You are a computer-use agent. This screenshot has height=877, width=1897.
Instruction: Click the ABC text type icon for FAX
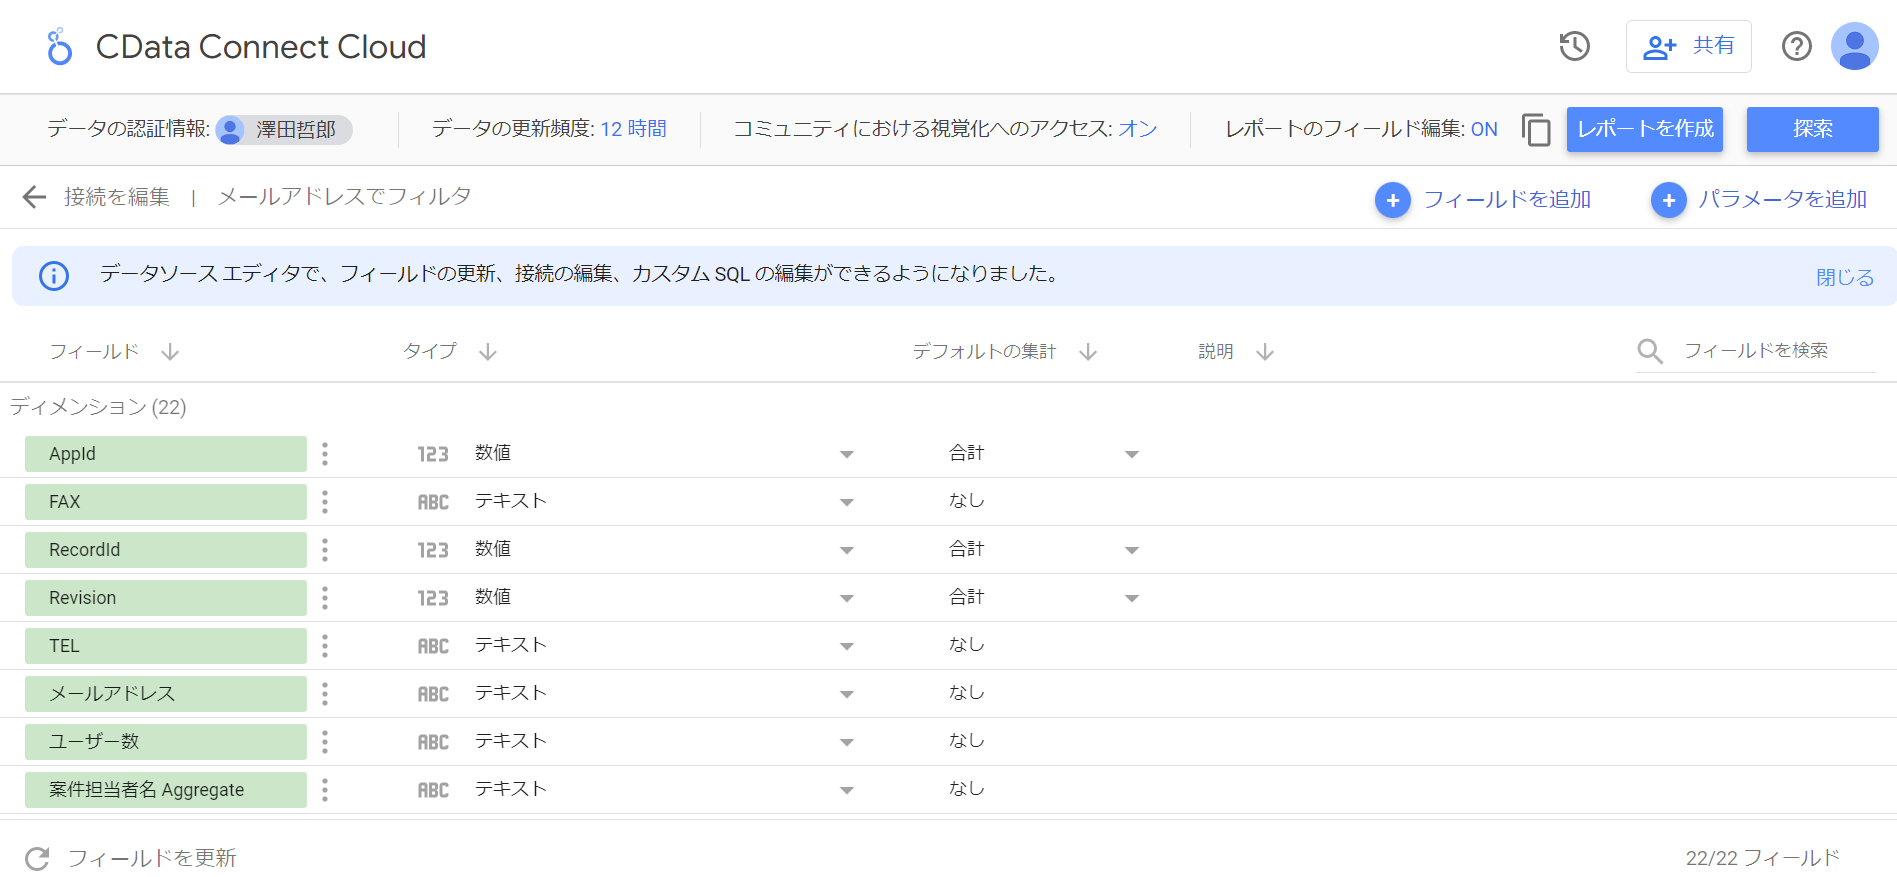433,502
